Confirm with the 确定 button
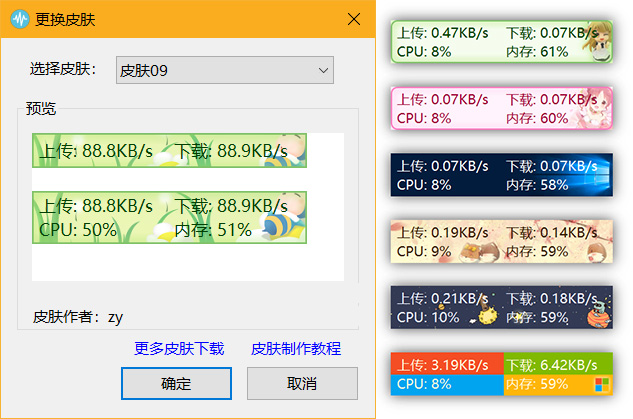This screenshot has width=633, height=419. click(x=176, y=383)
